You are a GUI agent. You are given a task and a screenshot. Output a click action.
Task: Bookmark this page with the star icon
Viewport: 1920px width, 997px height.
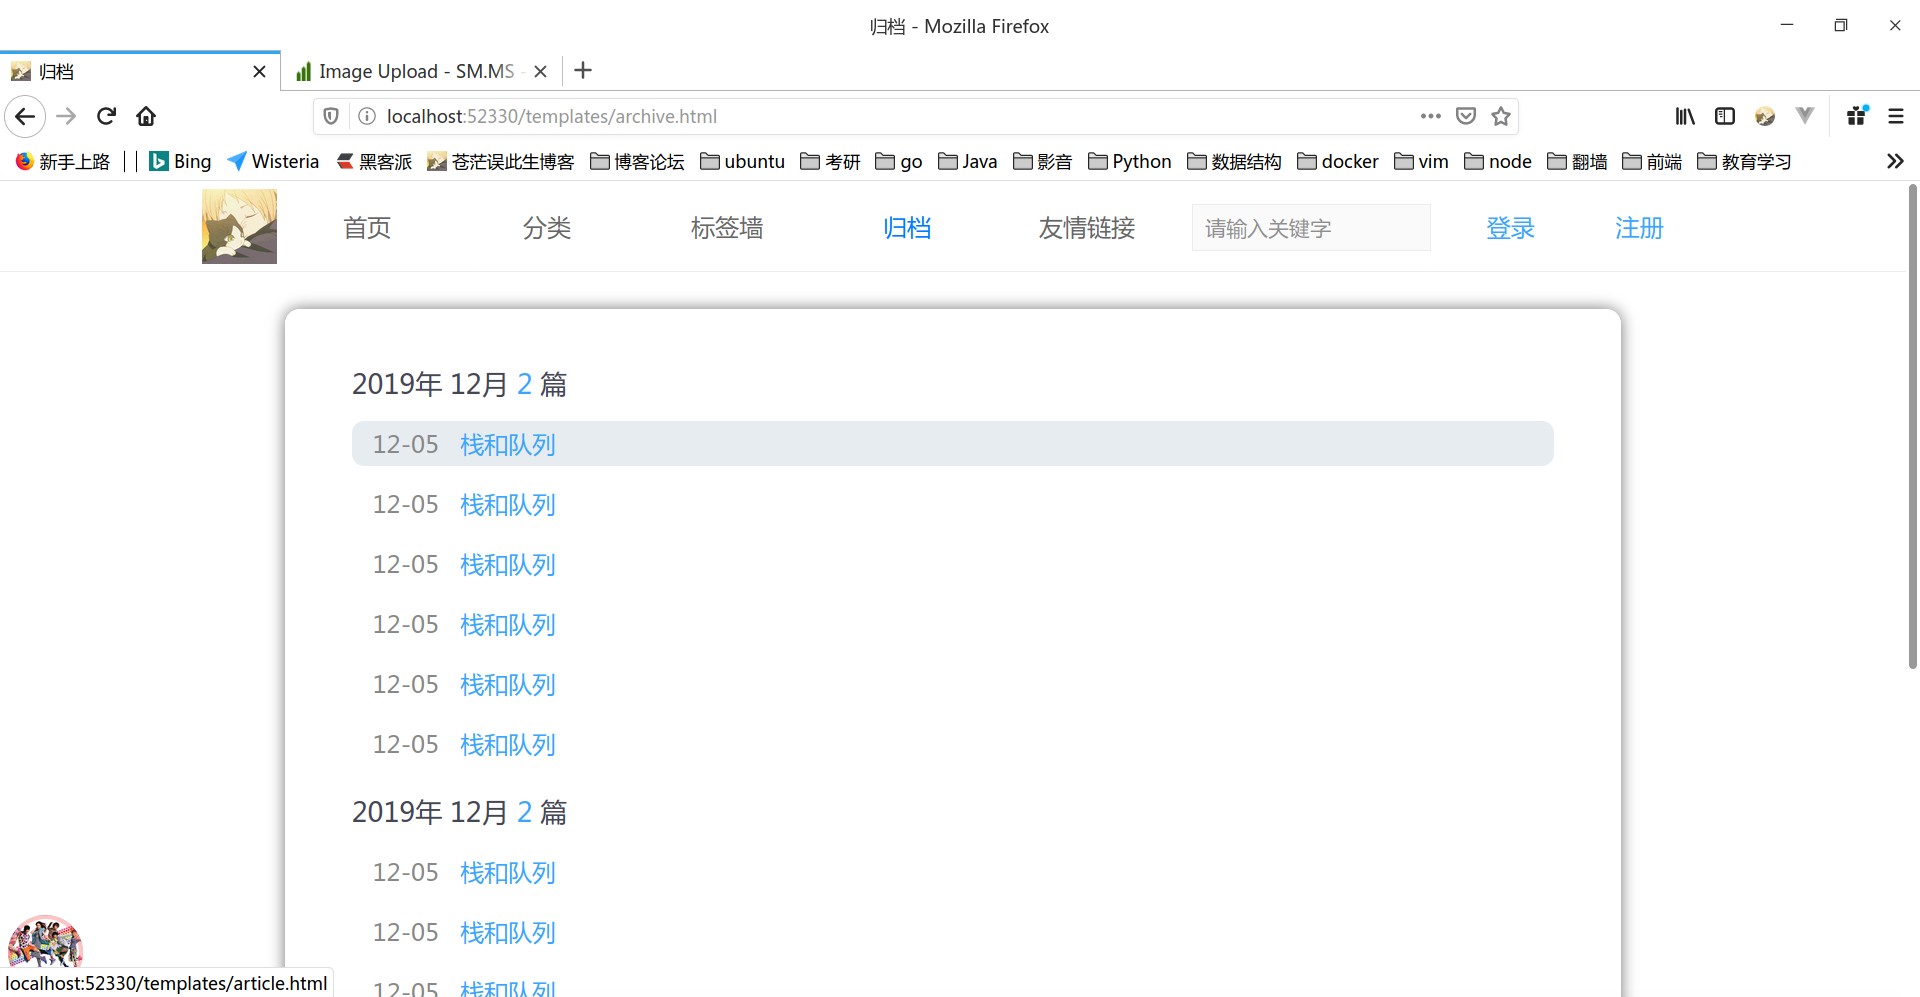coord(1500,116)
